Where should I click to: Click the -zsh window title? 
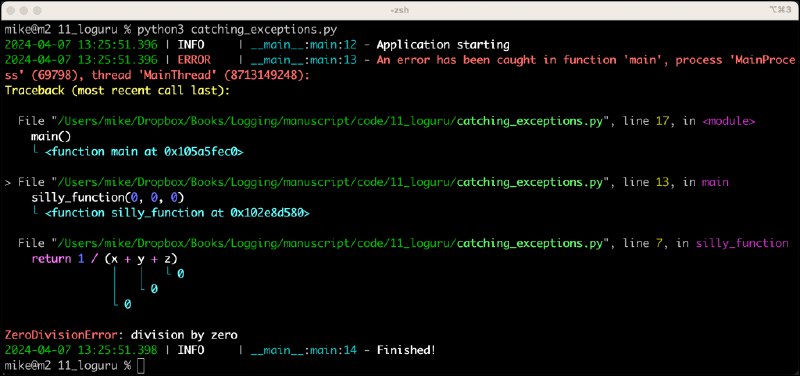tap(399, 10)
